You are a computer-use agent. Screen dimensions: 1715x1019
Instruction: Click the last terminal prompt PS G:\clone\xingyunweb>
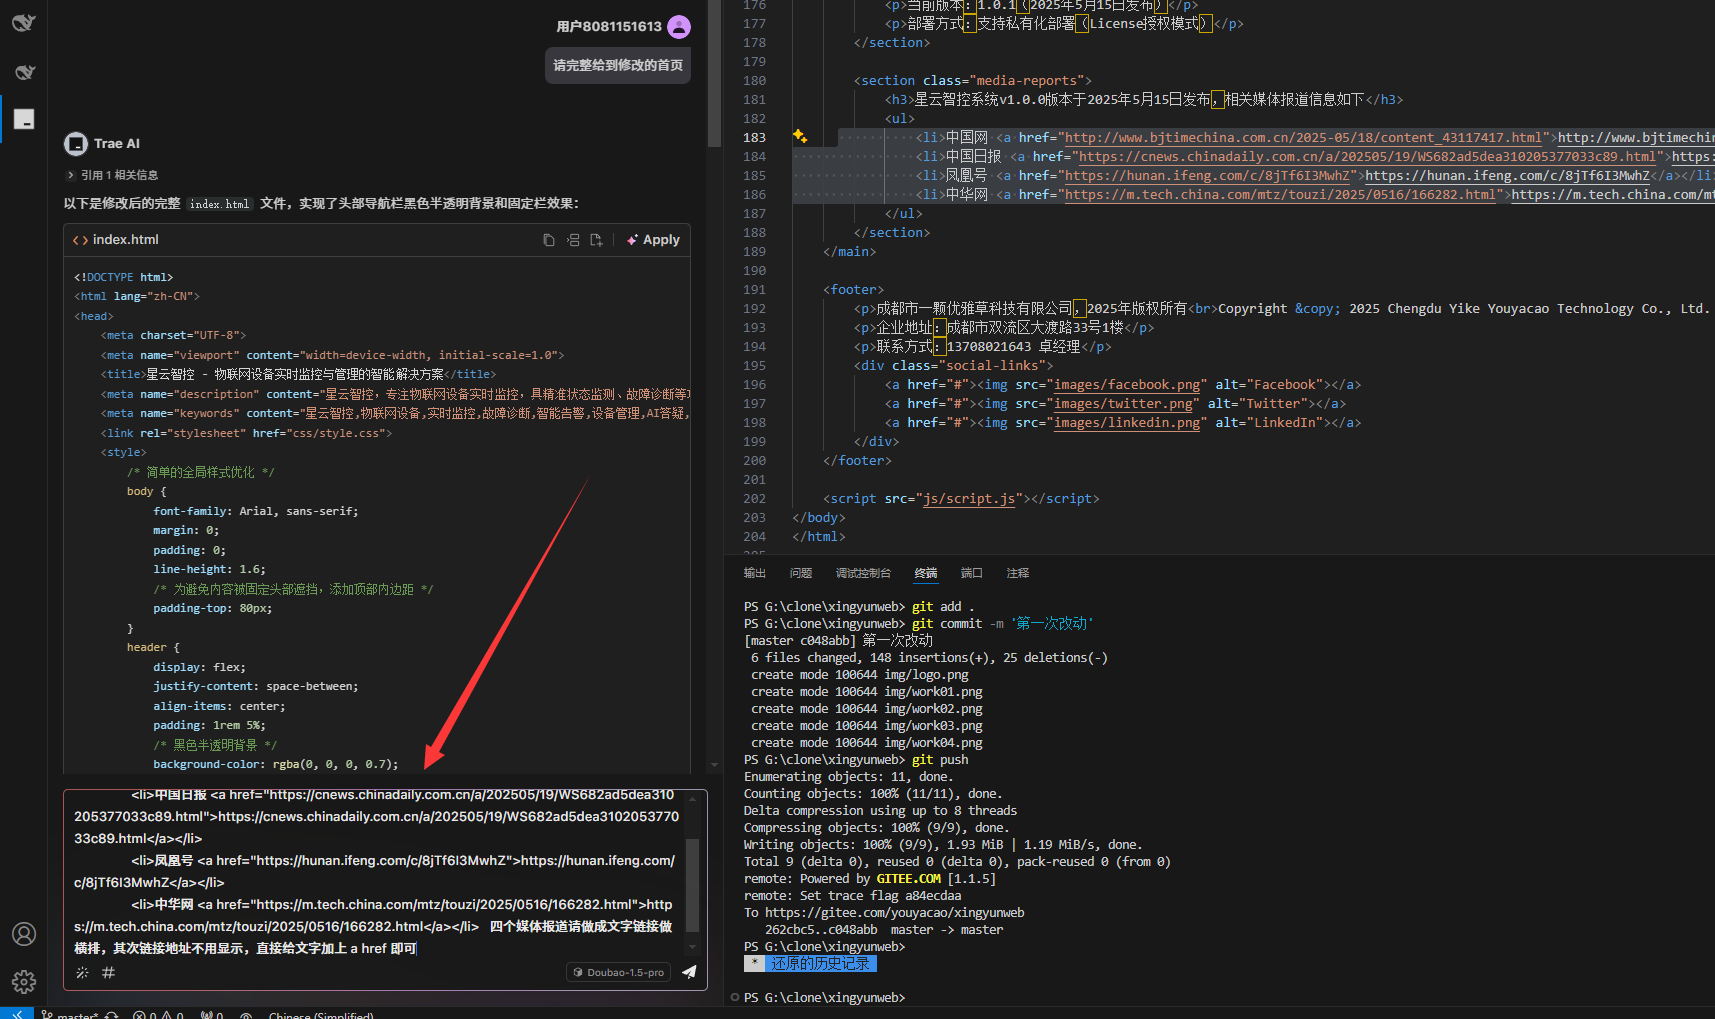pyautogui.click(x=824, y=998)
